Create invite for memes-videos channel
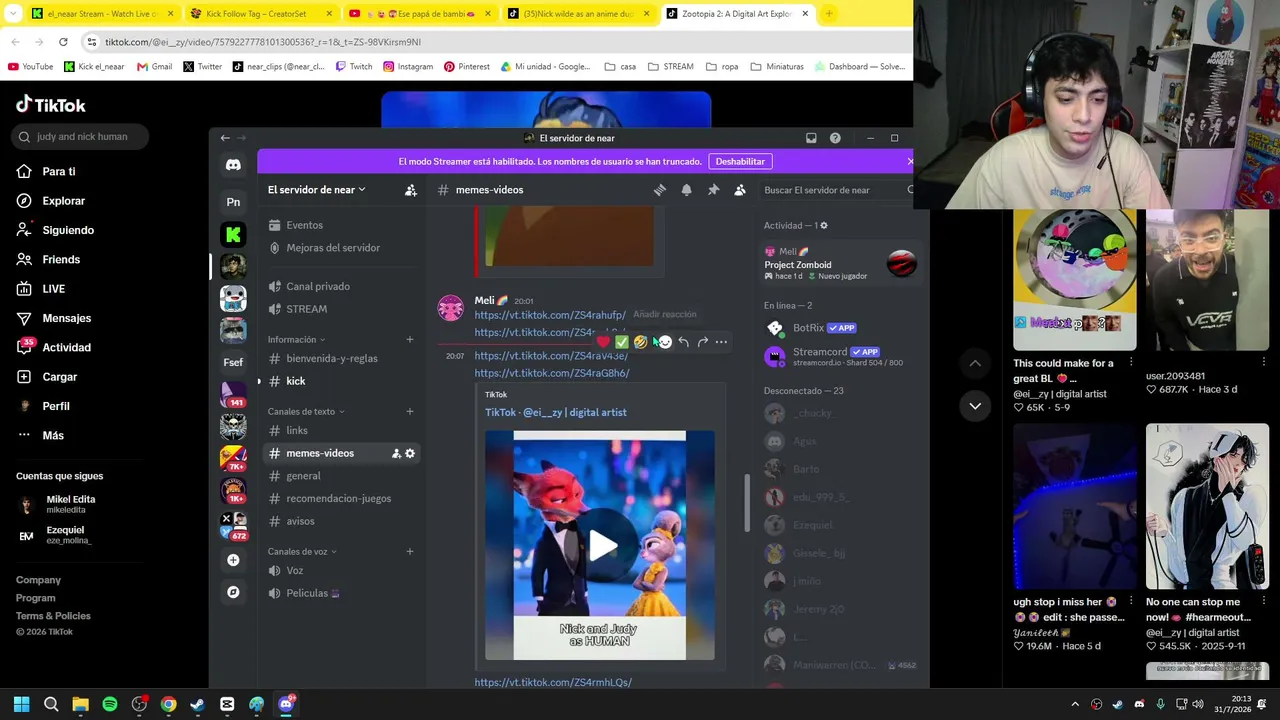Image resolution: width=1280 pixels, height=720 pixels. click(396, 453)
